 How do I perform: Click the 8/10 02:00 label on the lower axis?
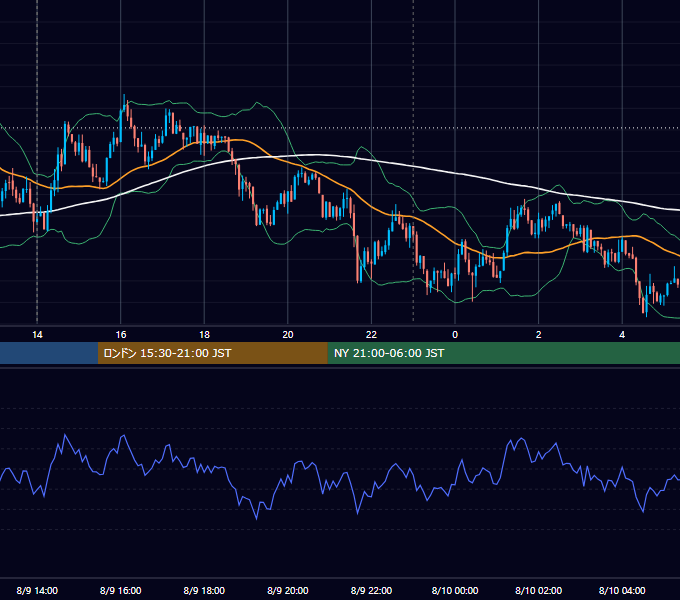(539, 590)
